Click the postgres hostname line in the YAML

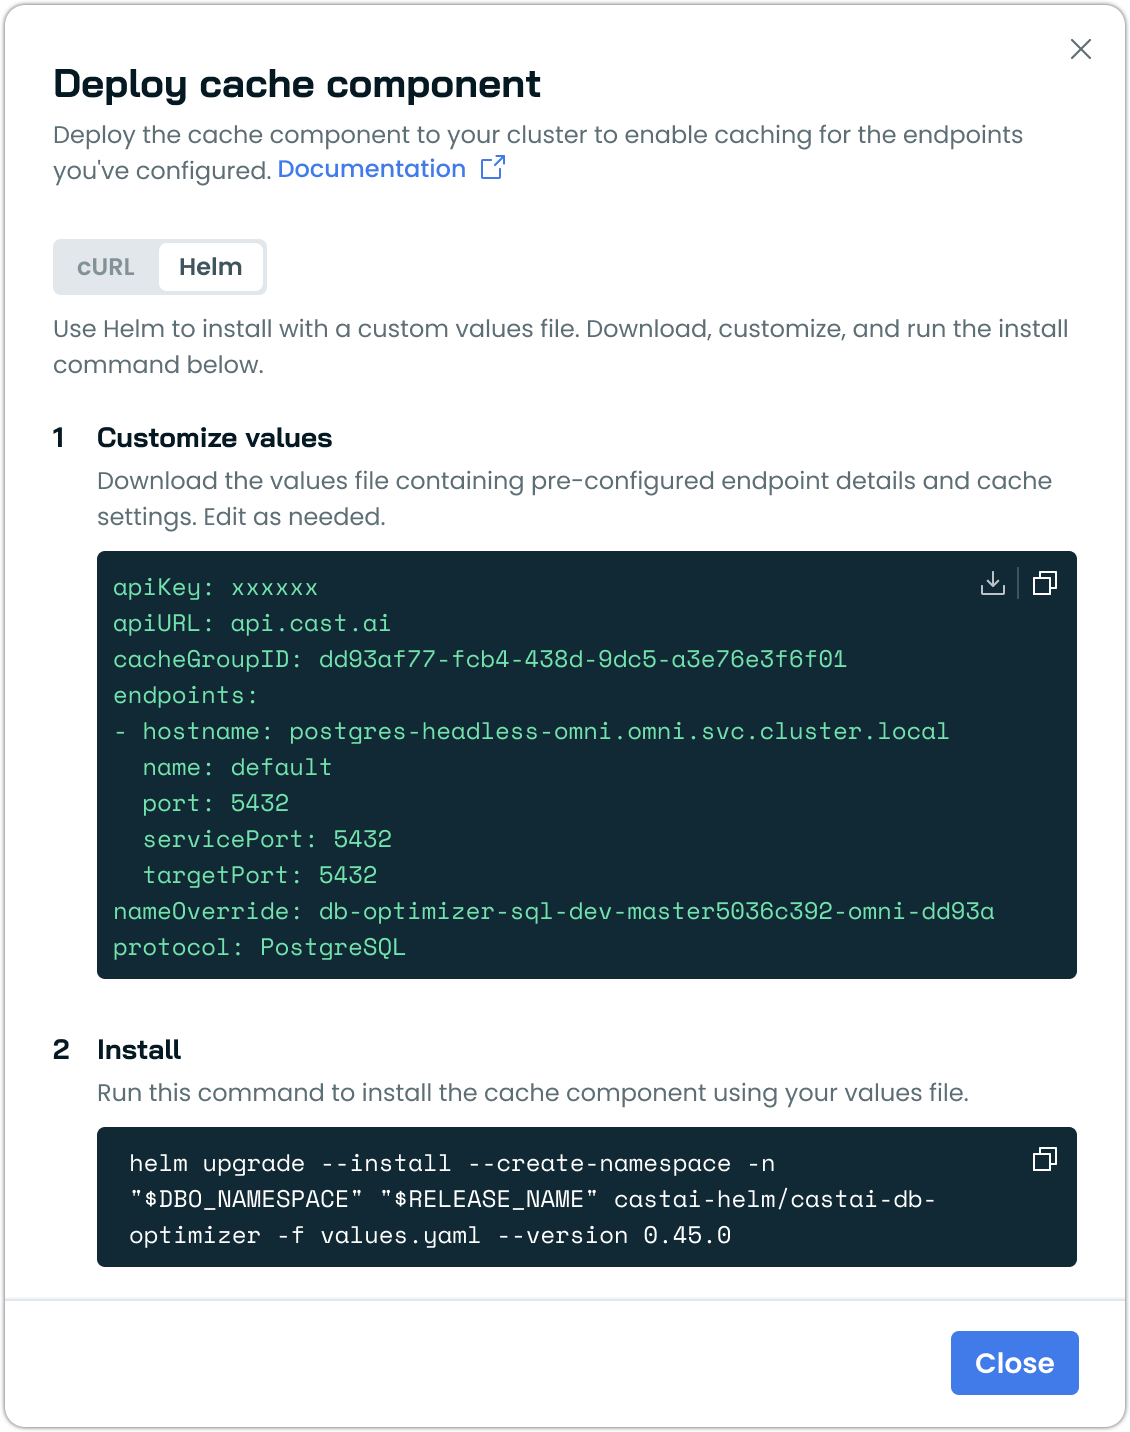545,732
